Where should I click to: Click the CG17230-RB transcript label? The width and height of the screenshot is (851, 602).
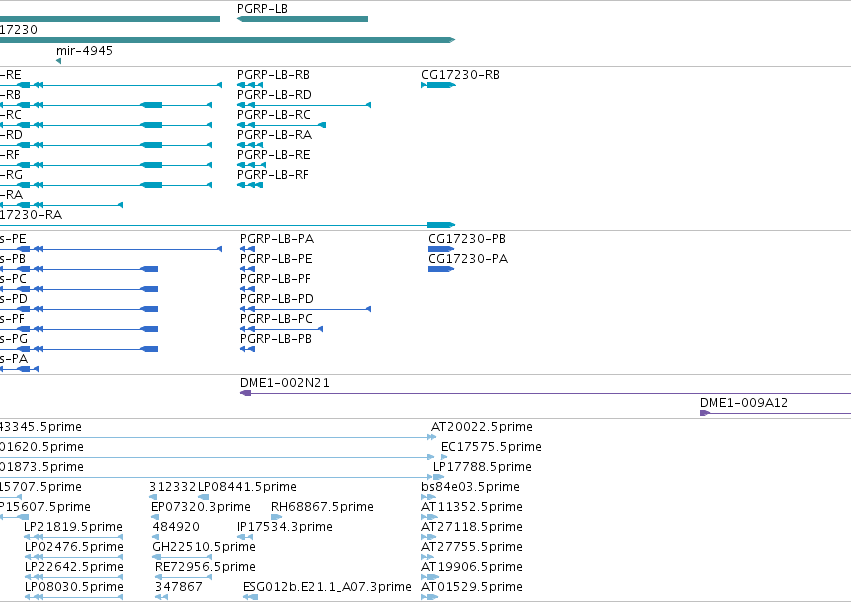(x=460, y=75)
